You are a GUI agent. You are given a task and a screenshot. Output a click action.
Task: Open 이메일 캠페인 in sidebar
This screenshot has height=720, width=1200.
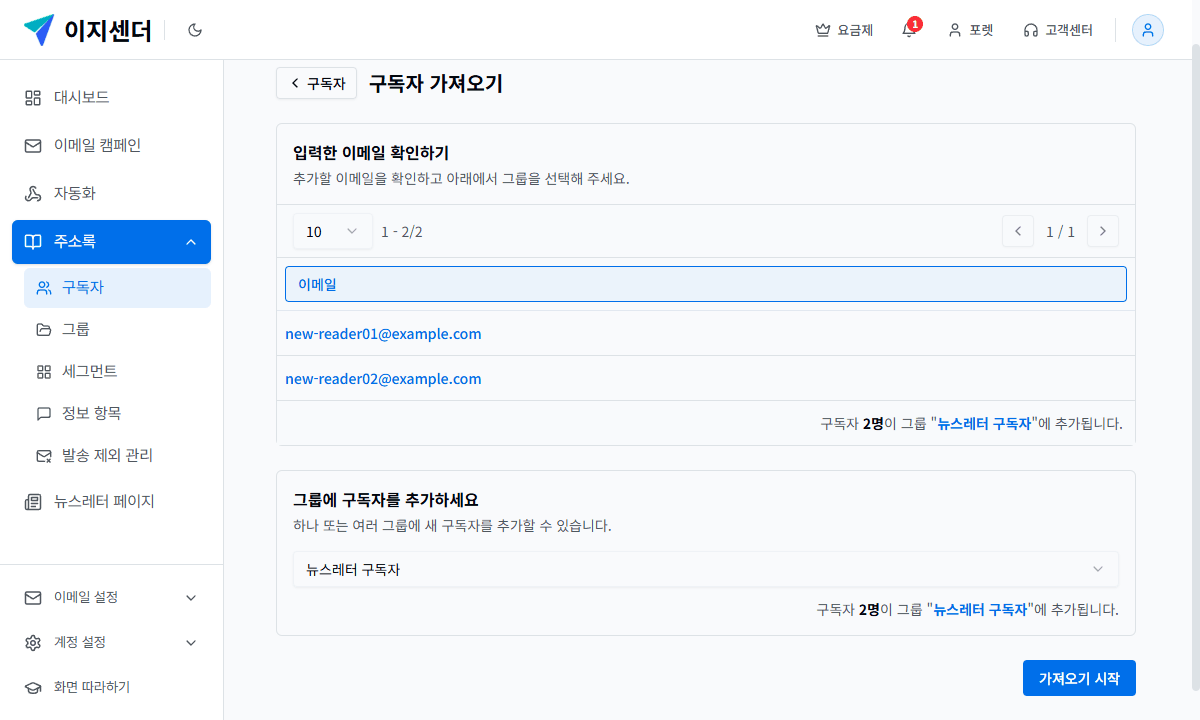pos(112,145)
